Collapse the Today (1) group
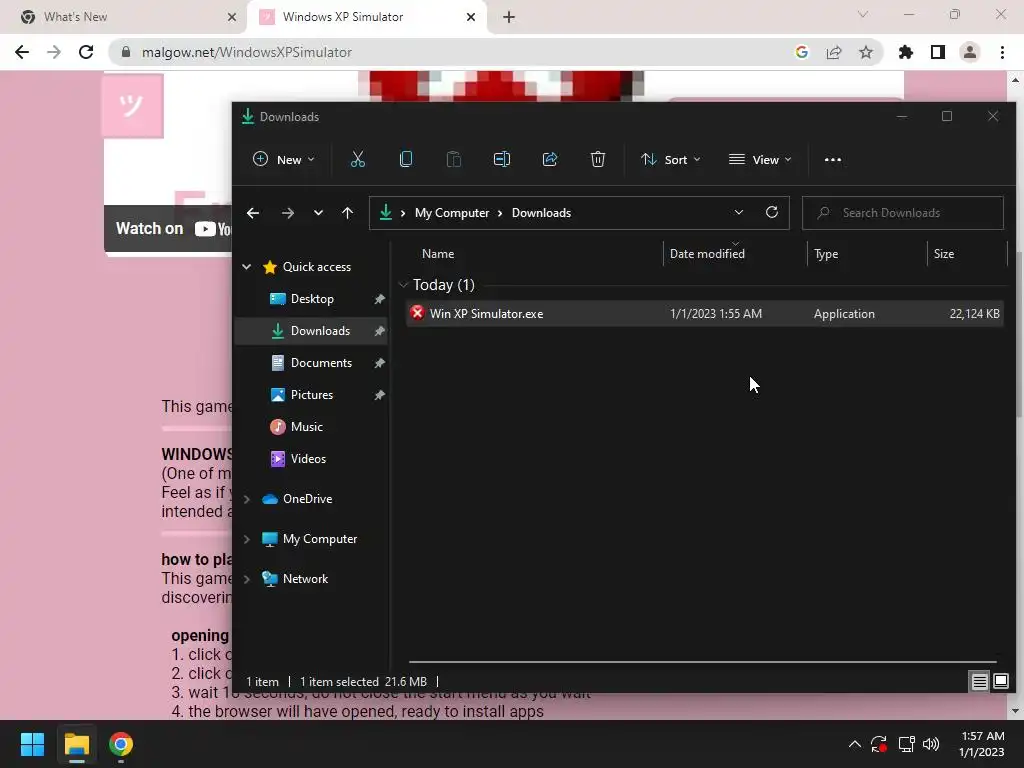1024x768 pixels. click(403, 285)
